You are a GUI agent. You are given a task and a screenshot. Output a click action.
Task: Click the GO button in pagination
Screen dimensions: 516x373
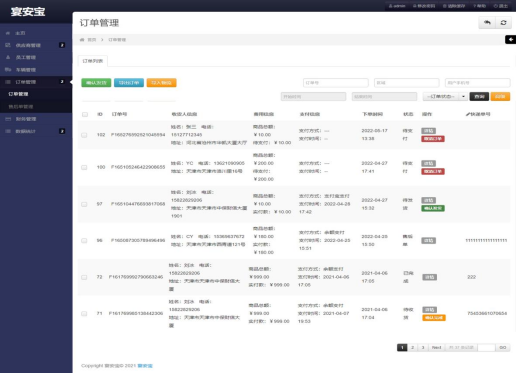[x=503, y=347]
